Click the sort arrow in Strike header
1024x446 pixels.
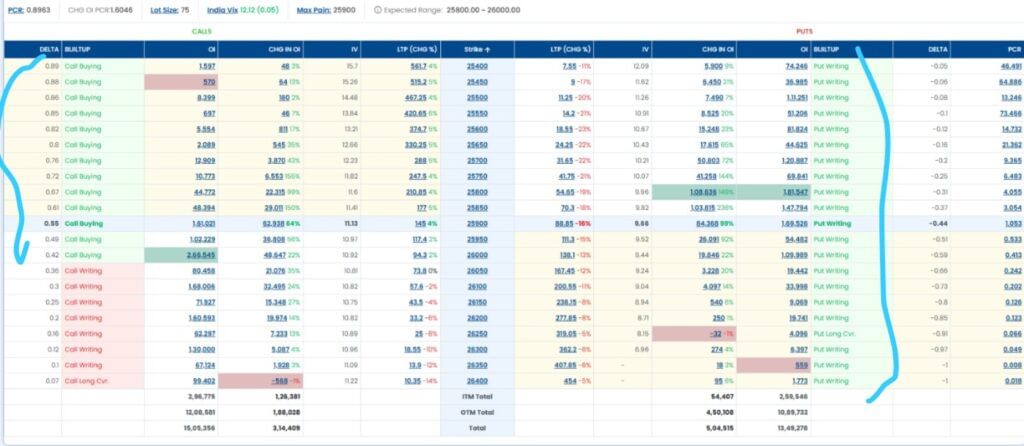pyautogui.click(x=489, y=49)
